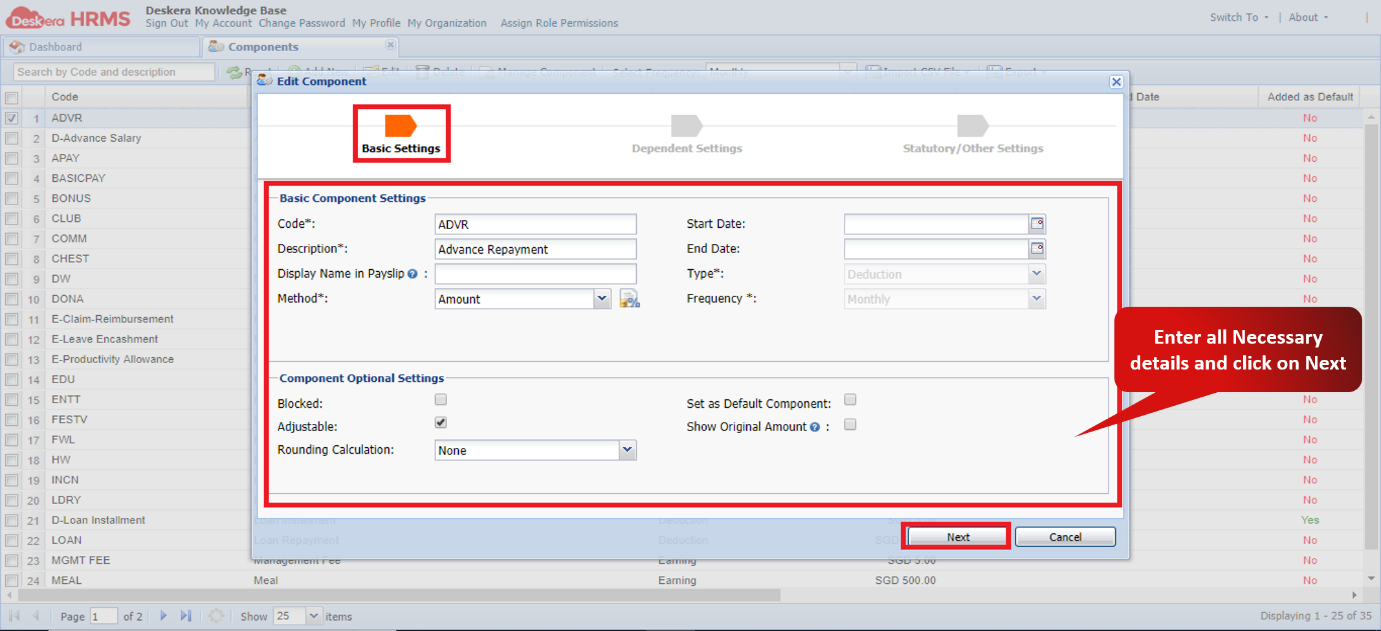Select the Statutory/Other Settings step arrow

972,125
